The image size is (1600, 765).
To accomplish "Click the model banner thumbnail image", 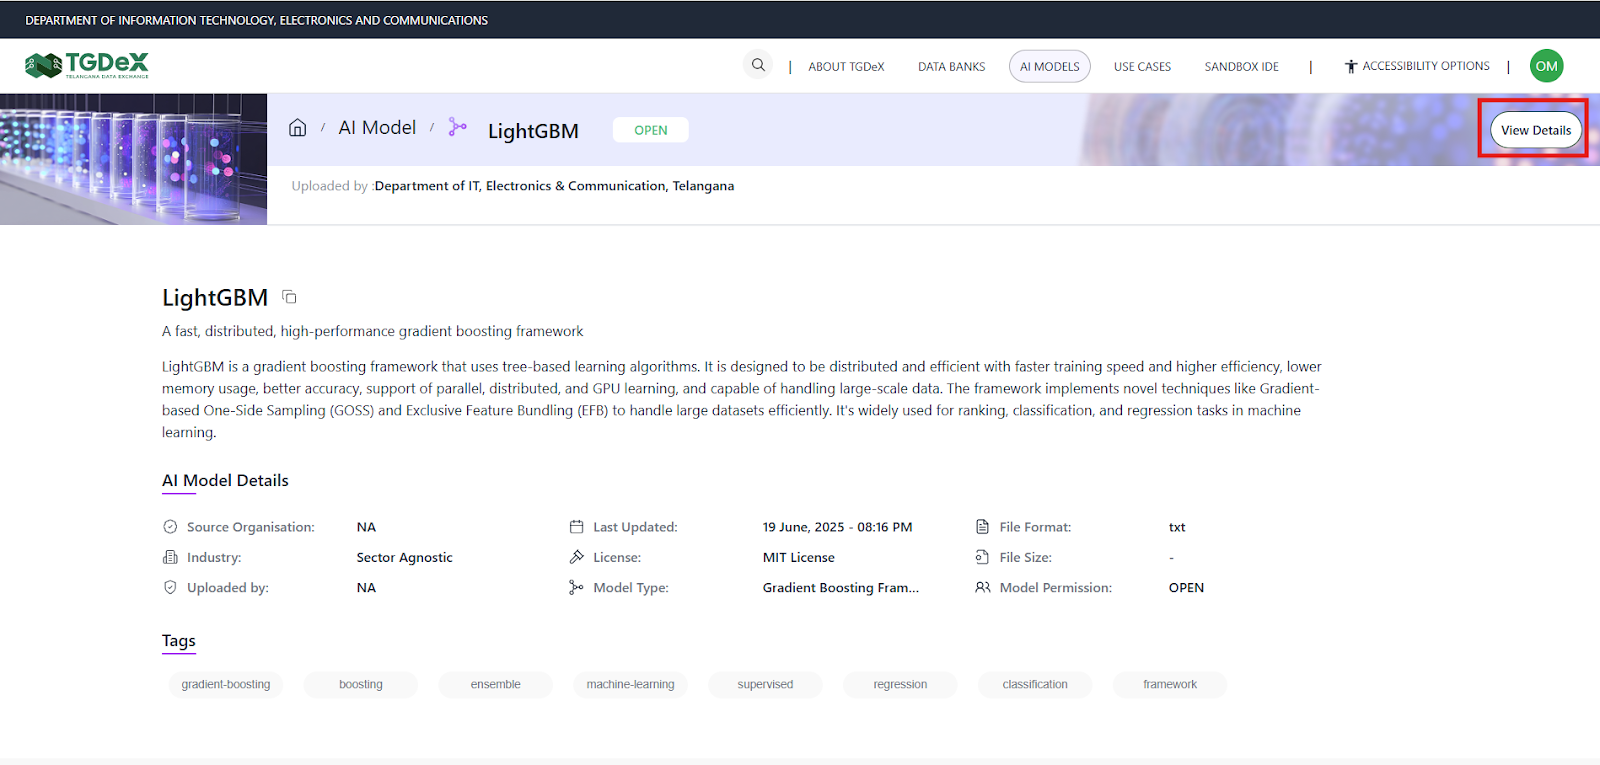I will tap(133, 159).
